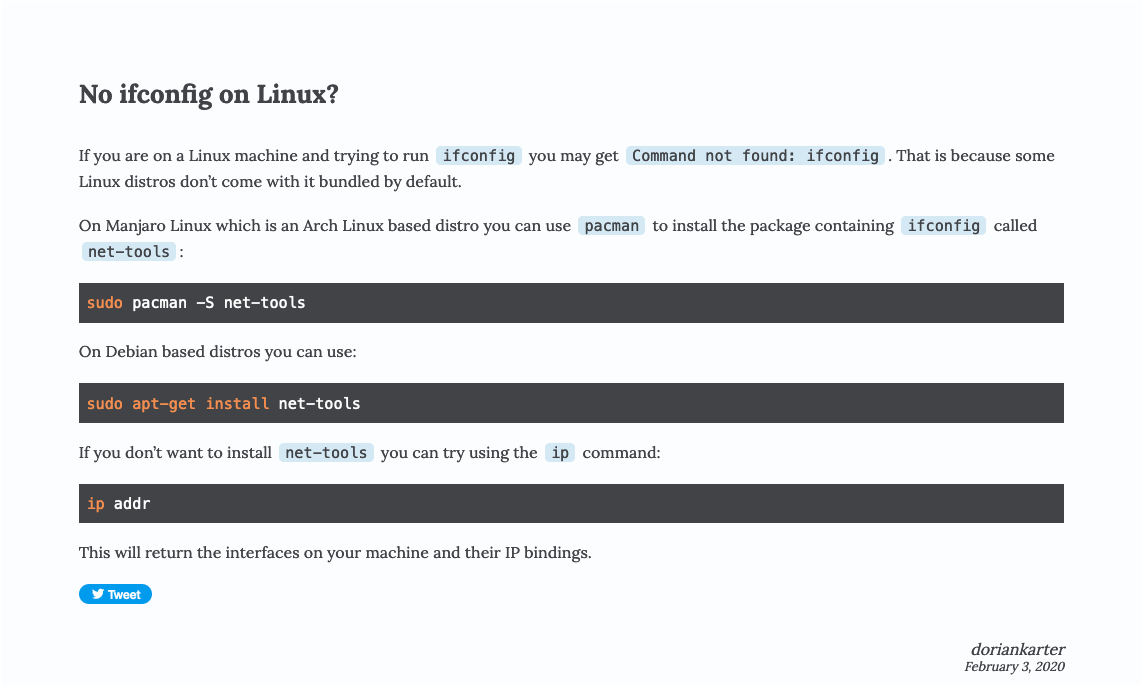1143x685 pixels.
Task: Click the inline "ifconfig" code before "called"
Action: click(943, 225)
